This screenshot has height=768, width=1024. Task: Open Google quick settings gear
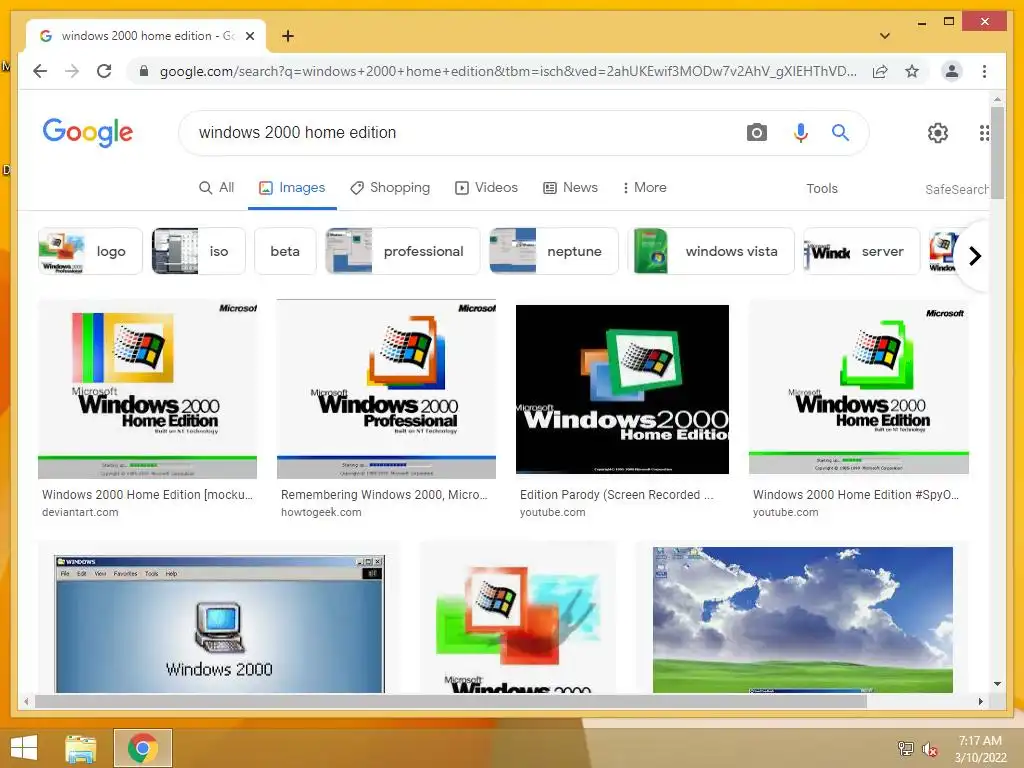point(938,133)
